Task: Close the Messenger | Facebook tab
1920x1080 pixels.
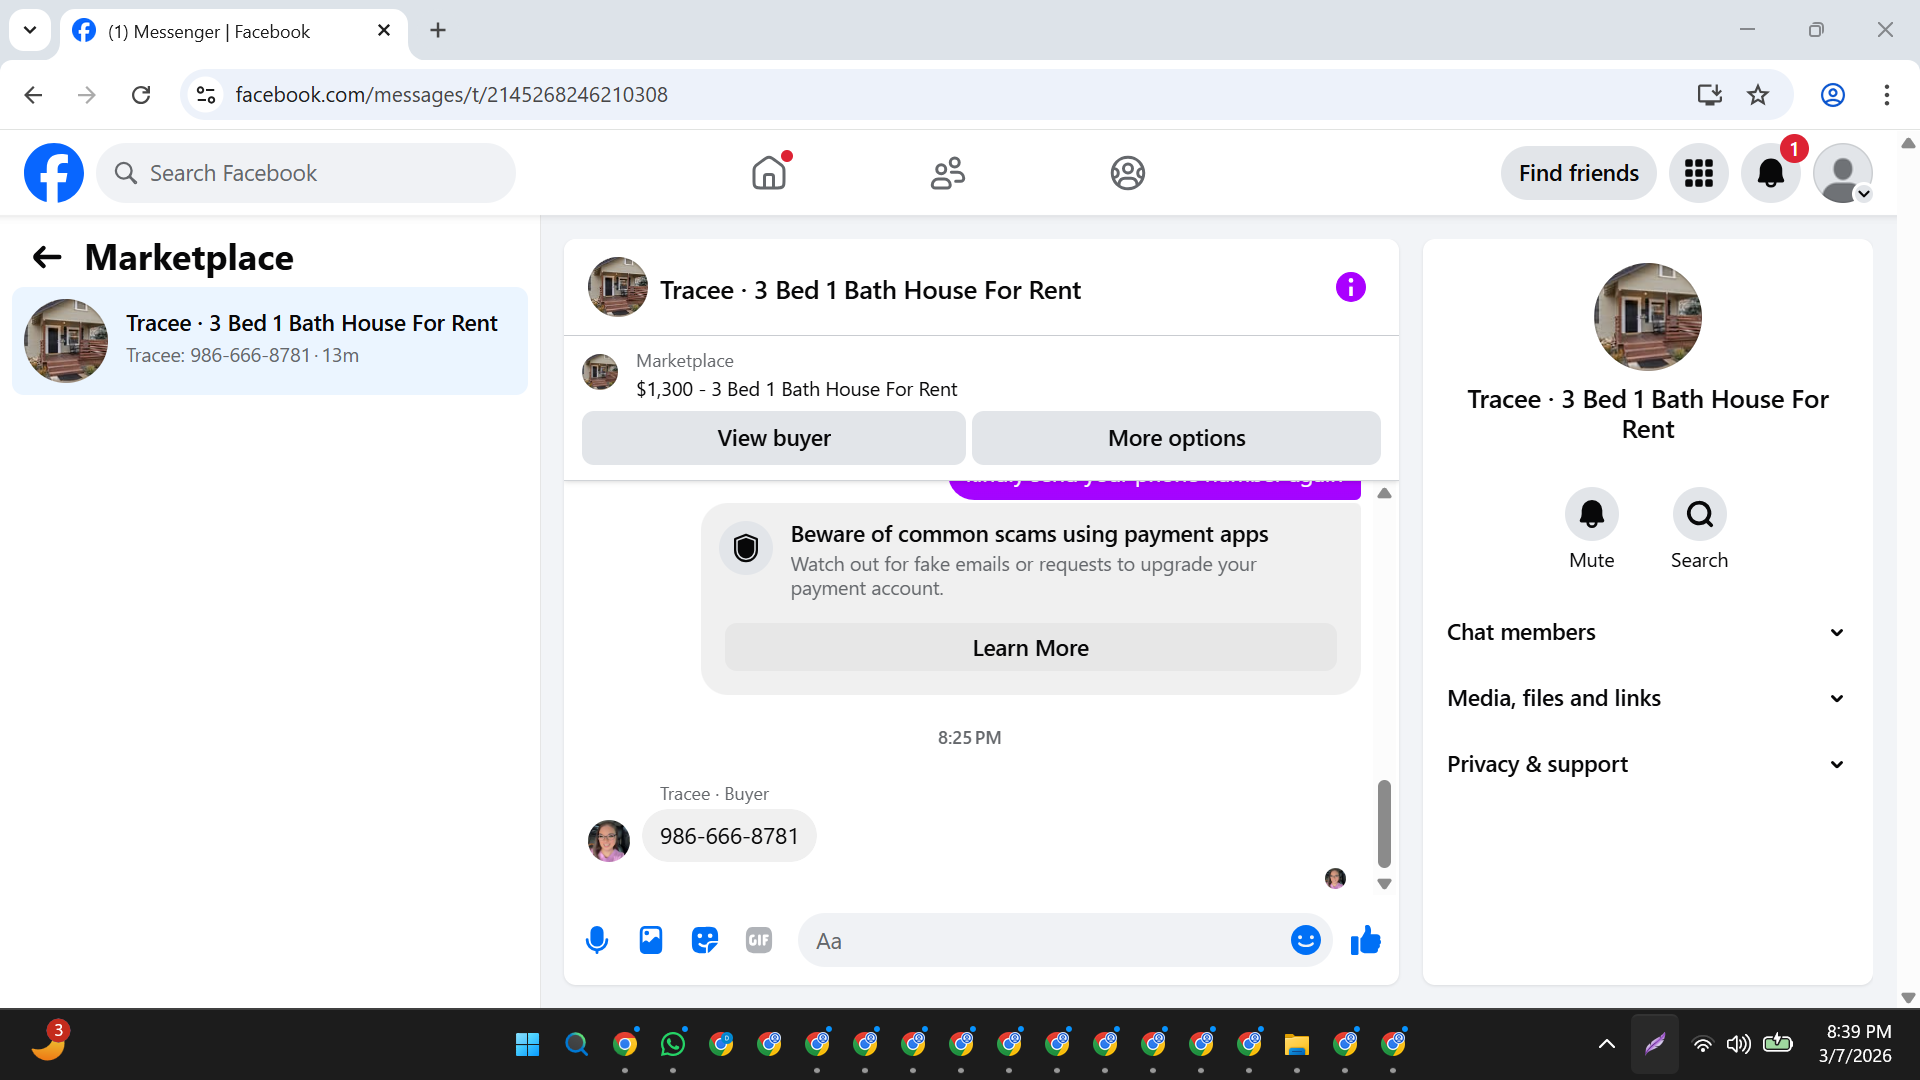Action: point(384,31)
